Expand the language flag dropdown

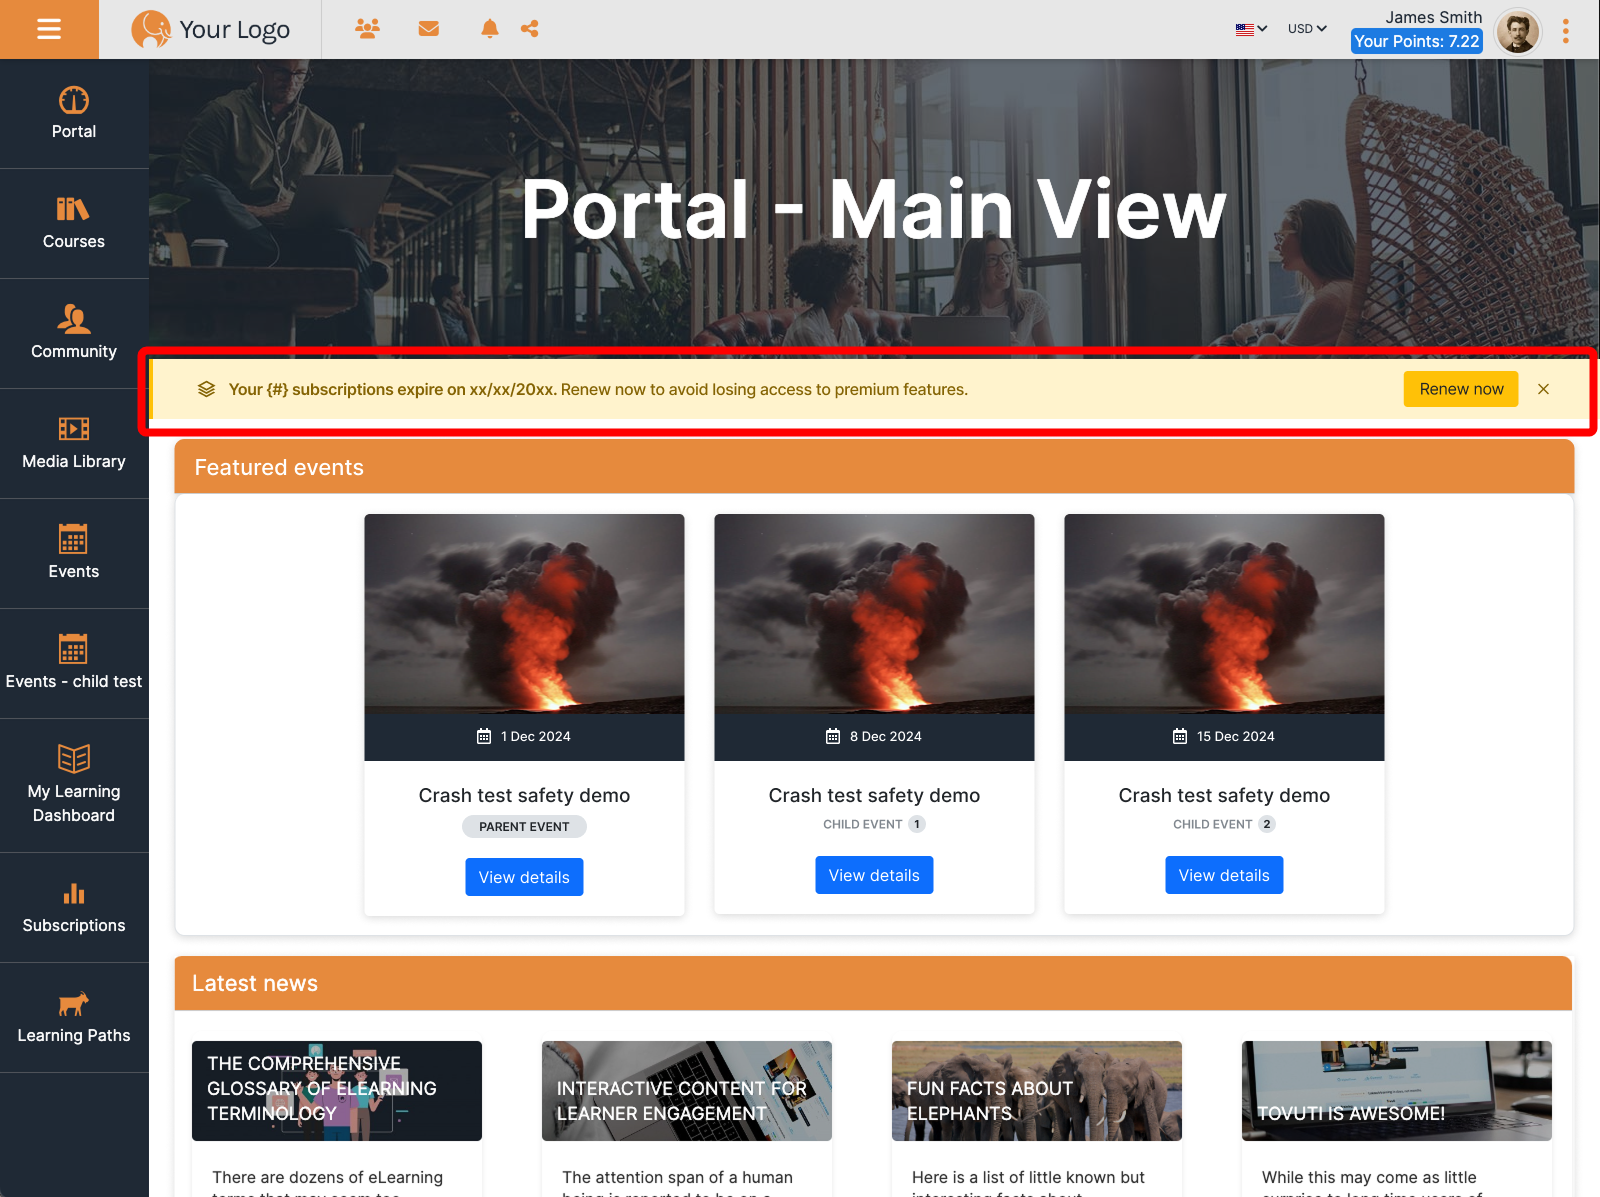point(1251,29)
